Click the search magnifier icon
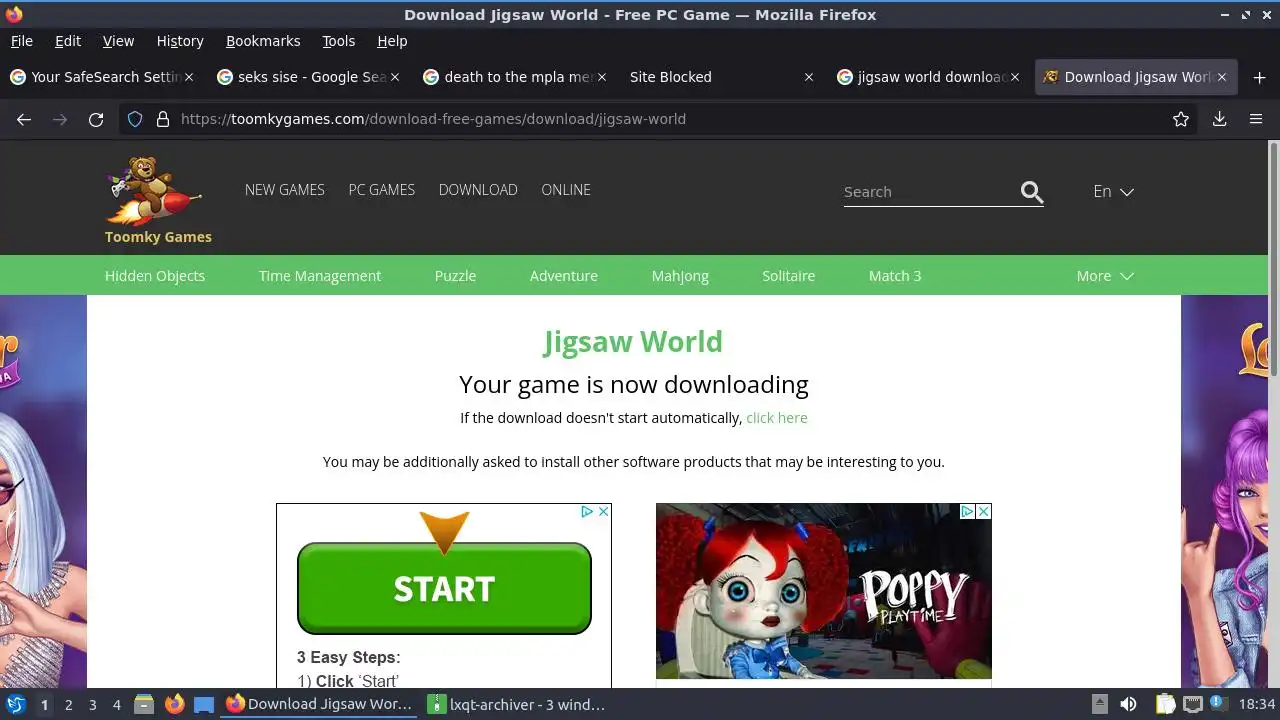1280x720 pixels. coord(1032,192)
